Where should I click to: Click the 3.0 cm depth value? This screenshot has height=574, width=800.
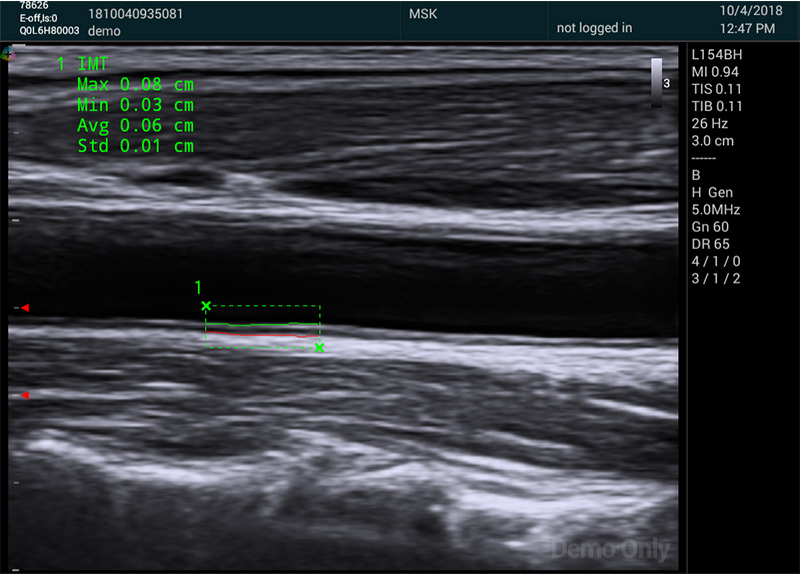pyautogui.click(x=712, y=141)
